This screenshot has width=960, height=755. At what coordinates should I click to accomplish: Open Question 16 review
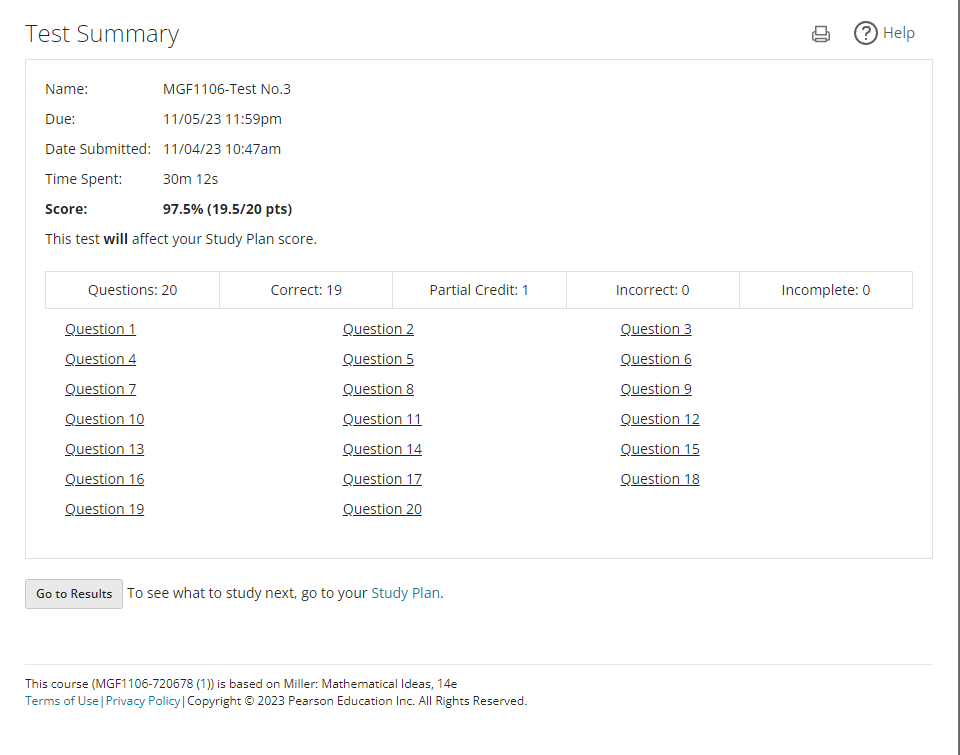(x=104, y=479)
